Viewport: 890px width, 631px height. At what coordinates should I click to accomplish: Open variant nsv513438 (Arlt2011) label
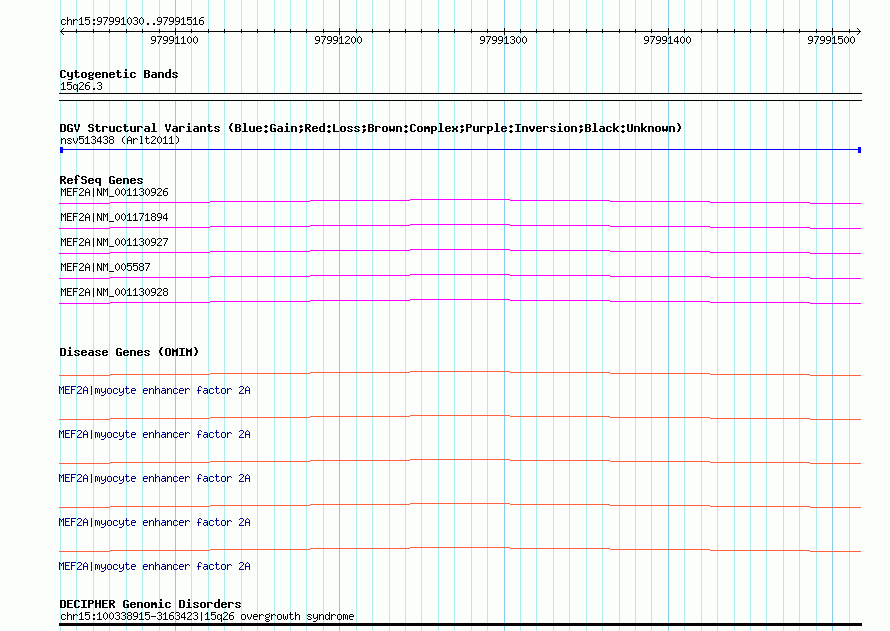(x=120, y=140)
